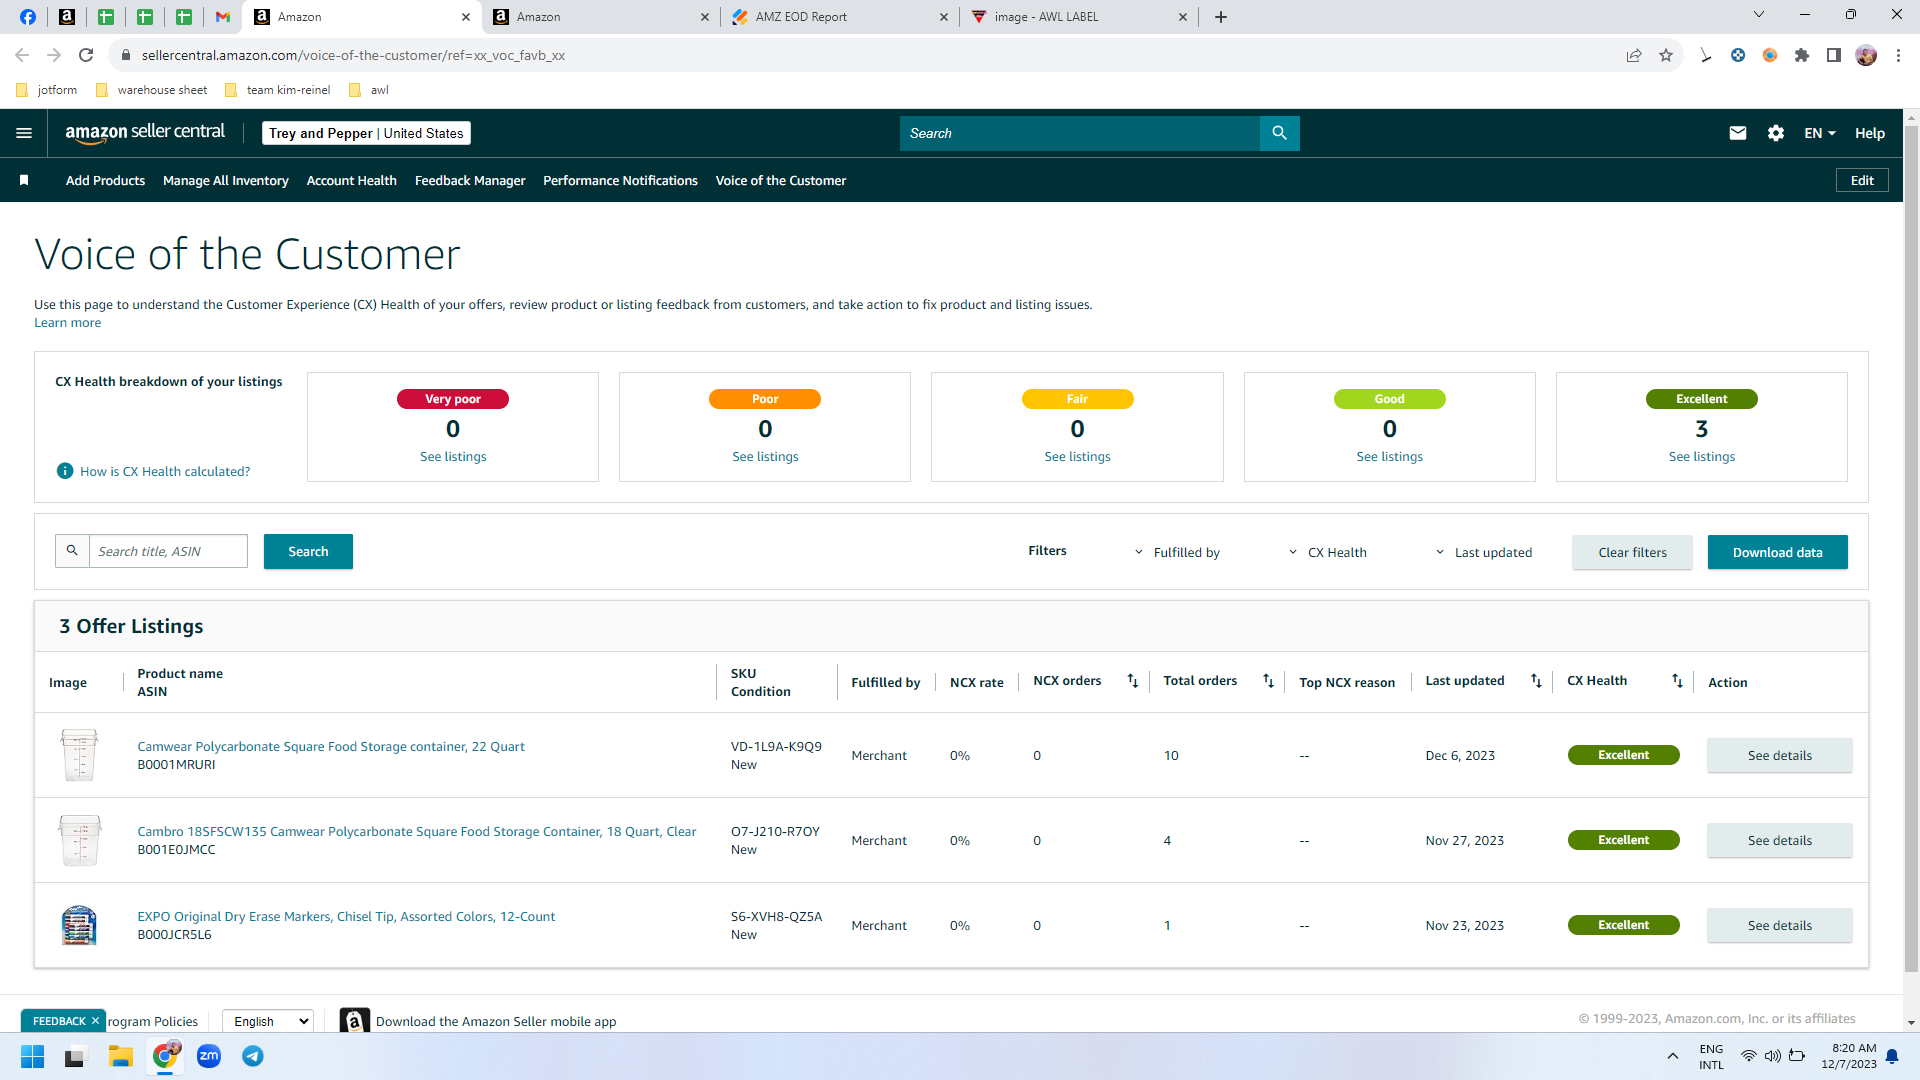Open the EN language dropdown

[1820, 133]
